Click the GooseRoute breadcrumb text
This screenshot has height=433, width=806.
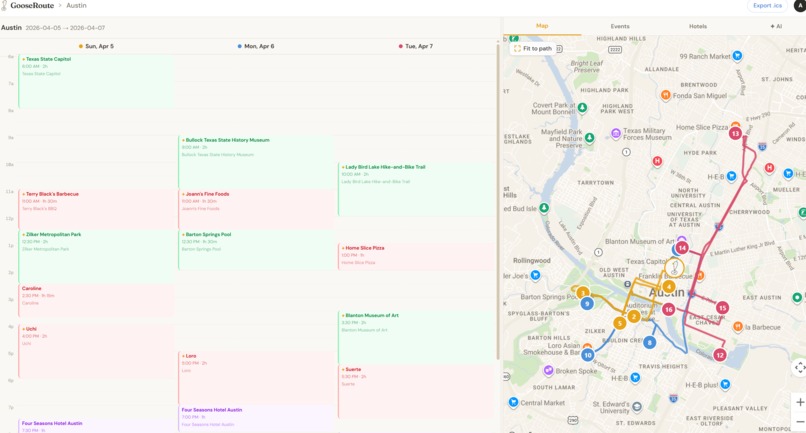(32, 6)
